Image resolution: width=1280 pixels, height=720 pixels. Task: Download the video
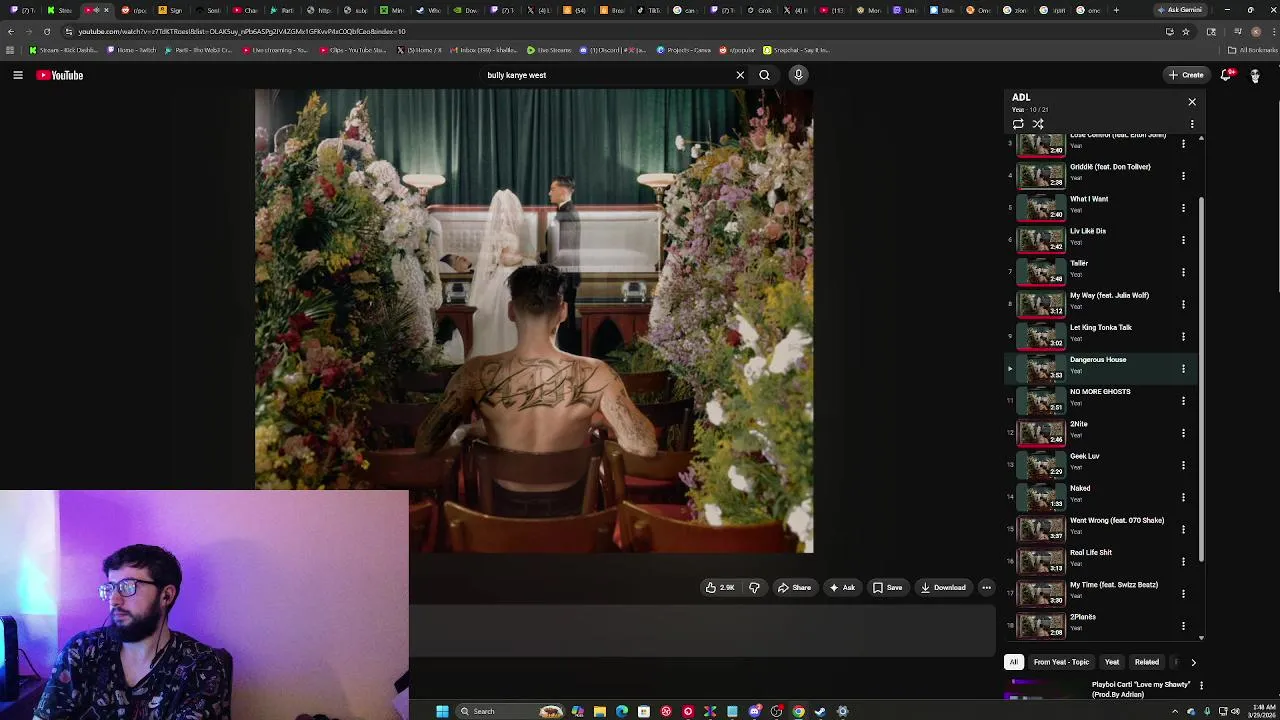(943, 588)
